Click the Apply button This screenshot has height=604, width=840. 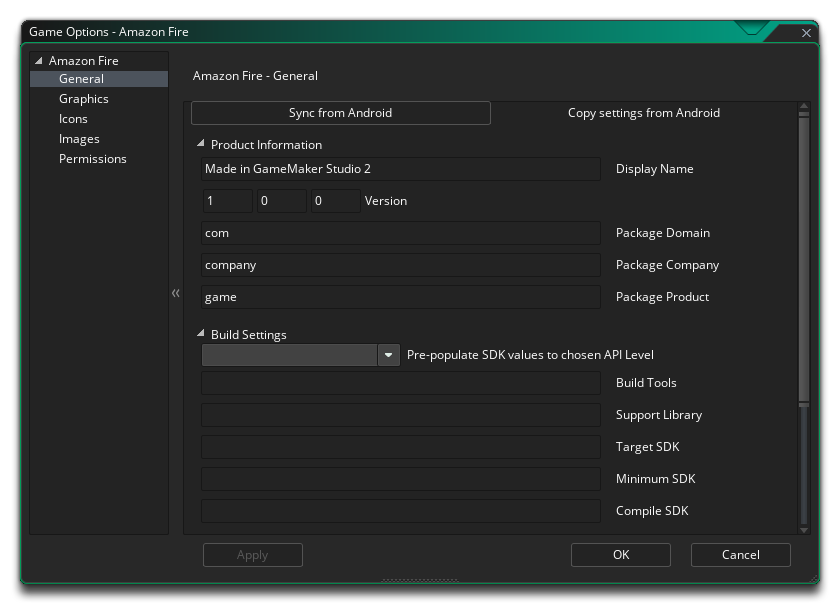click(252, 555)
